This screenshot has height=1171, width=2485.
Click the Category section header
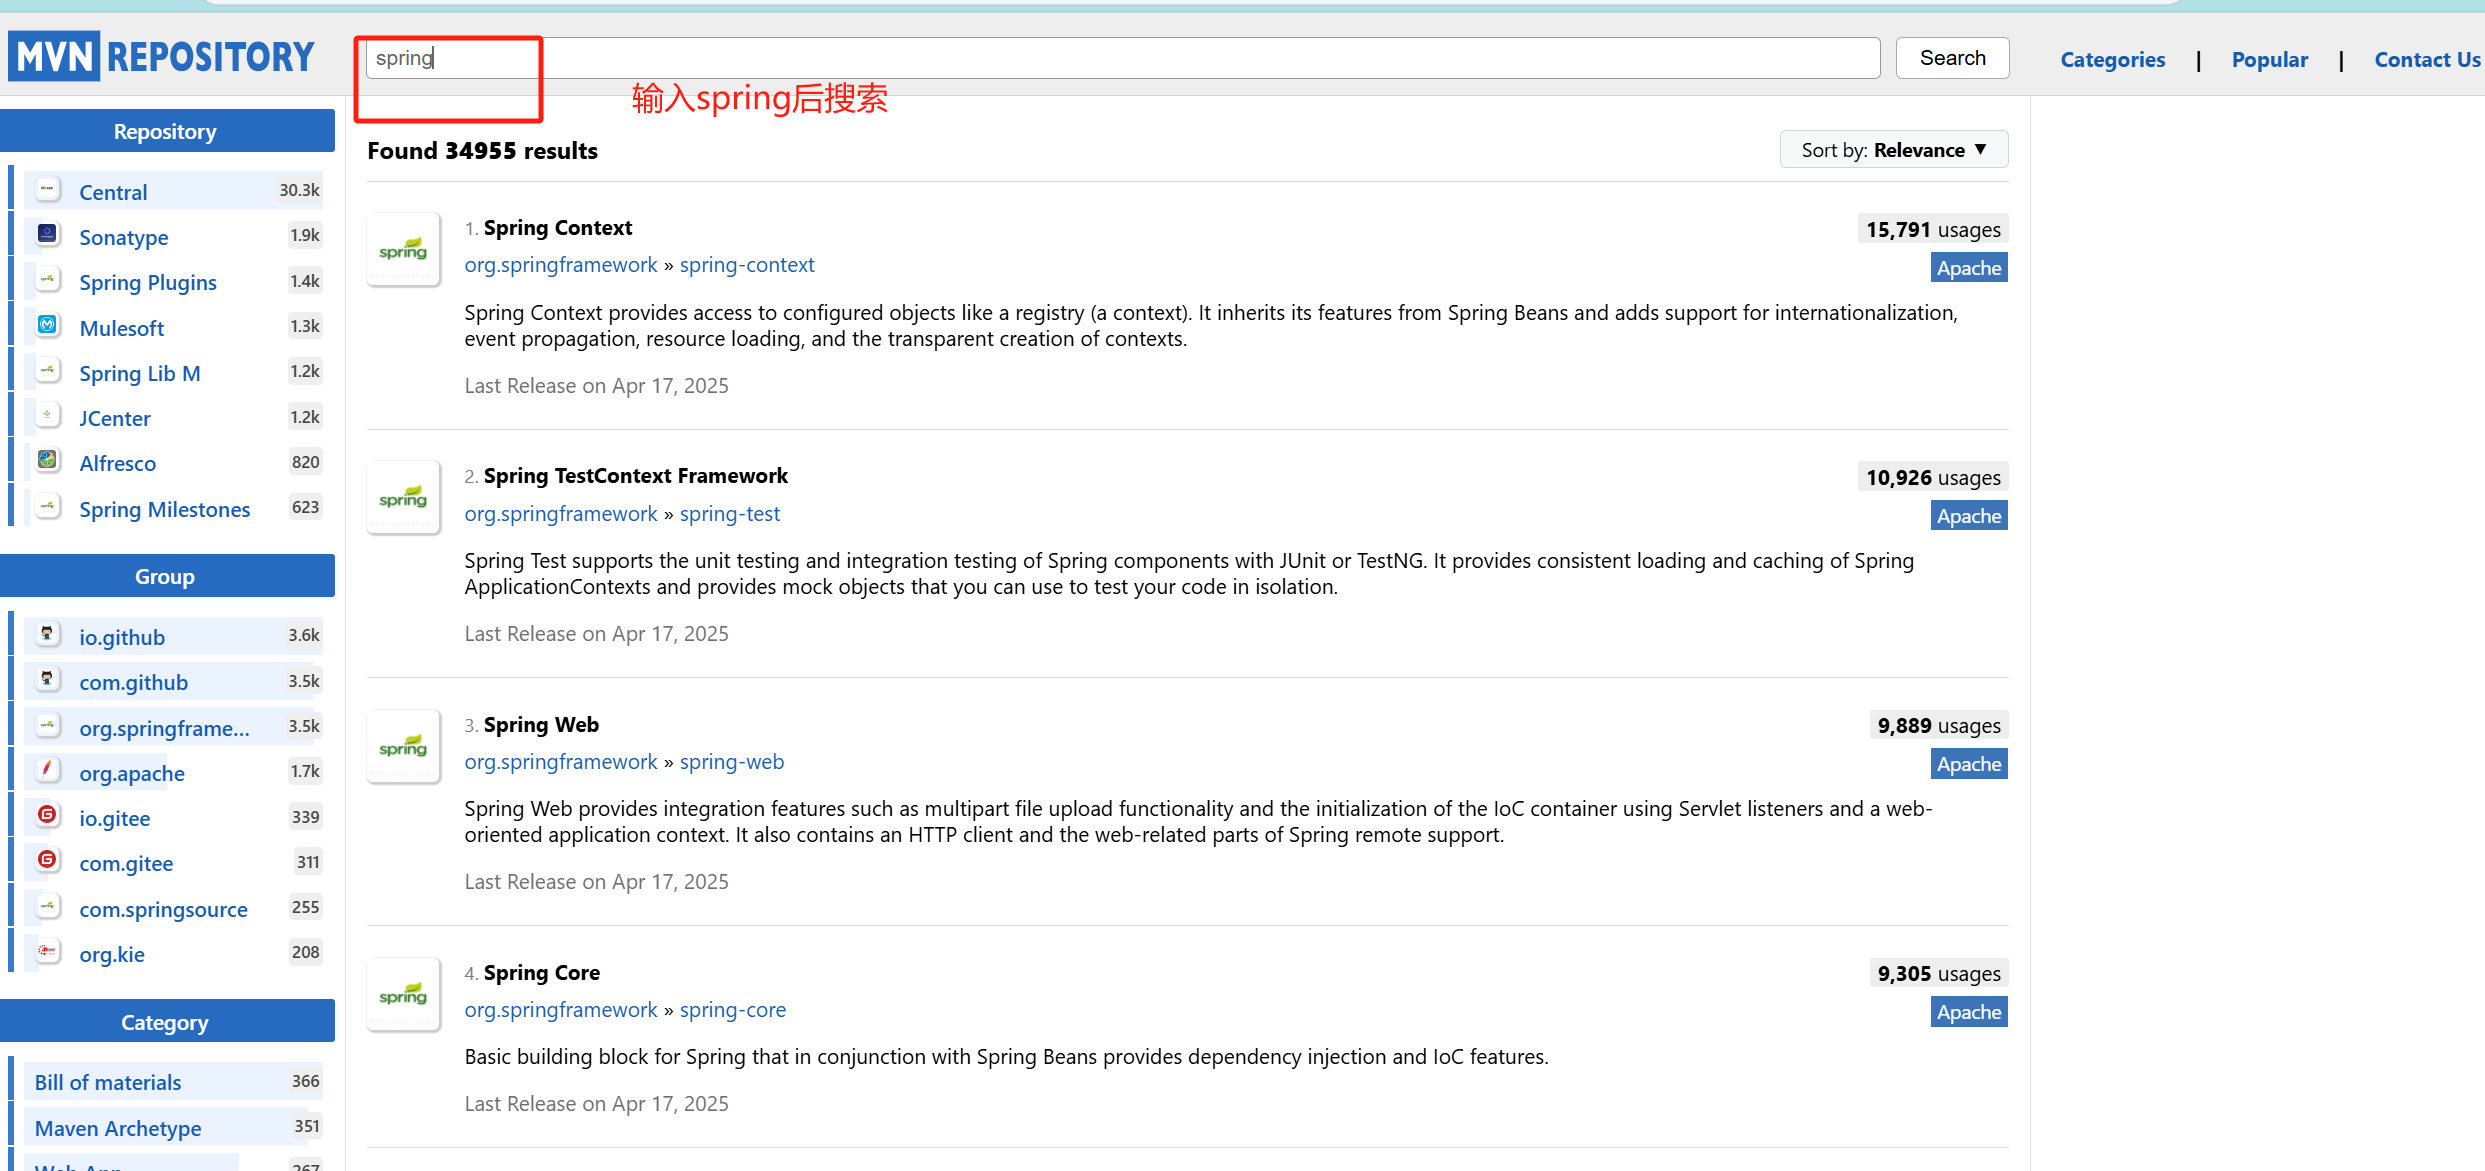(167, 1021)
